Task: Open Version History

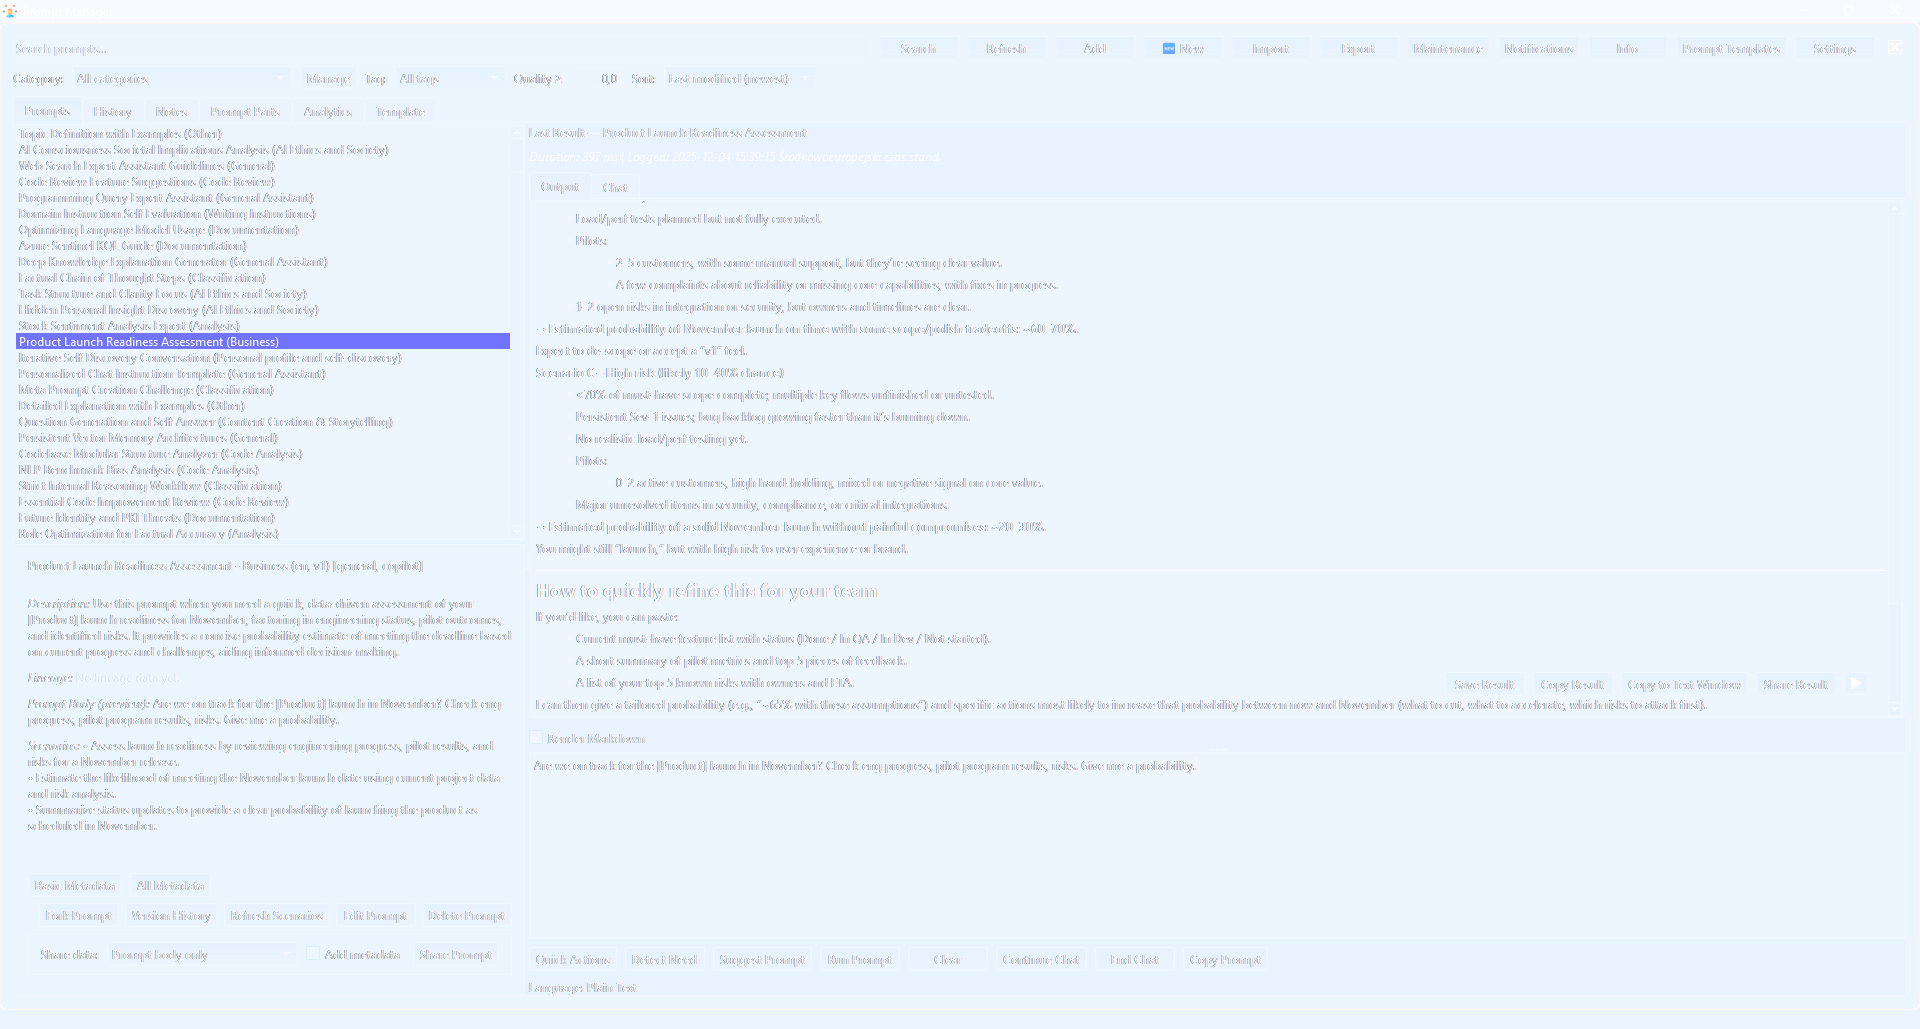Action: [x=171, y=915]
